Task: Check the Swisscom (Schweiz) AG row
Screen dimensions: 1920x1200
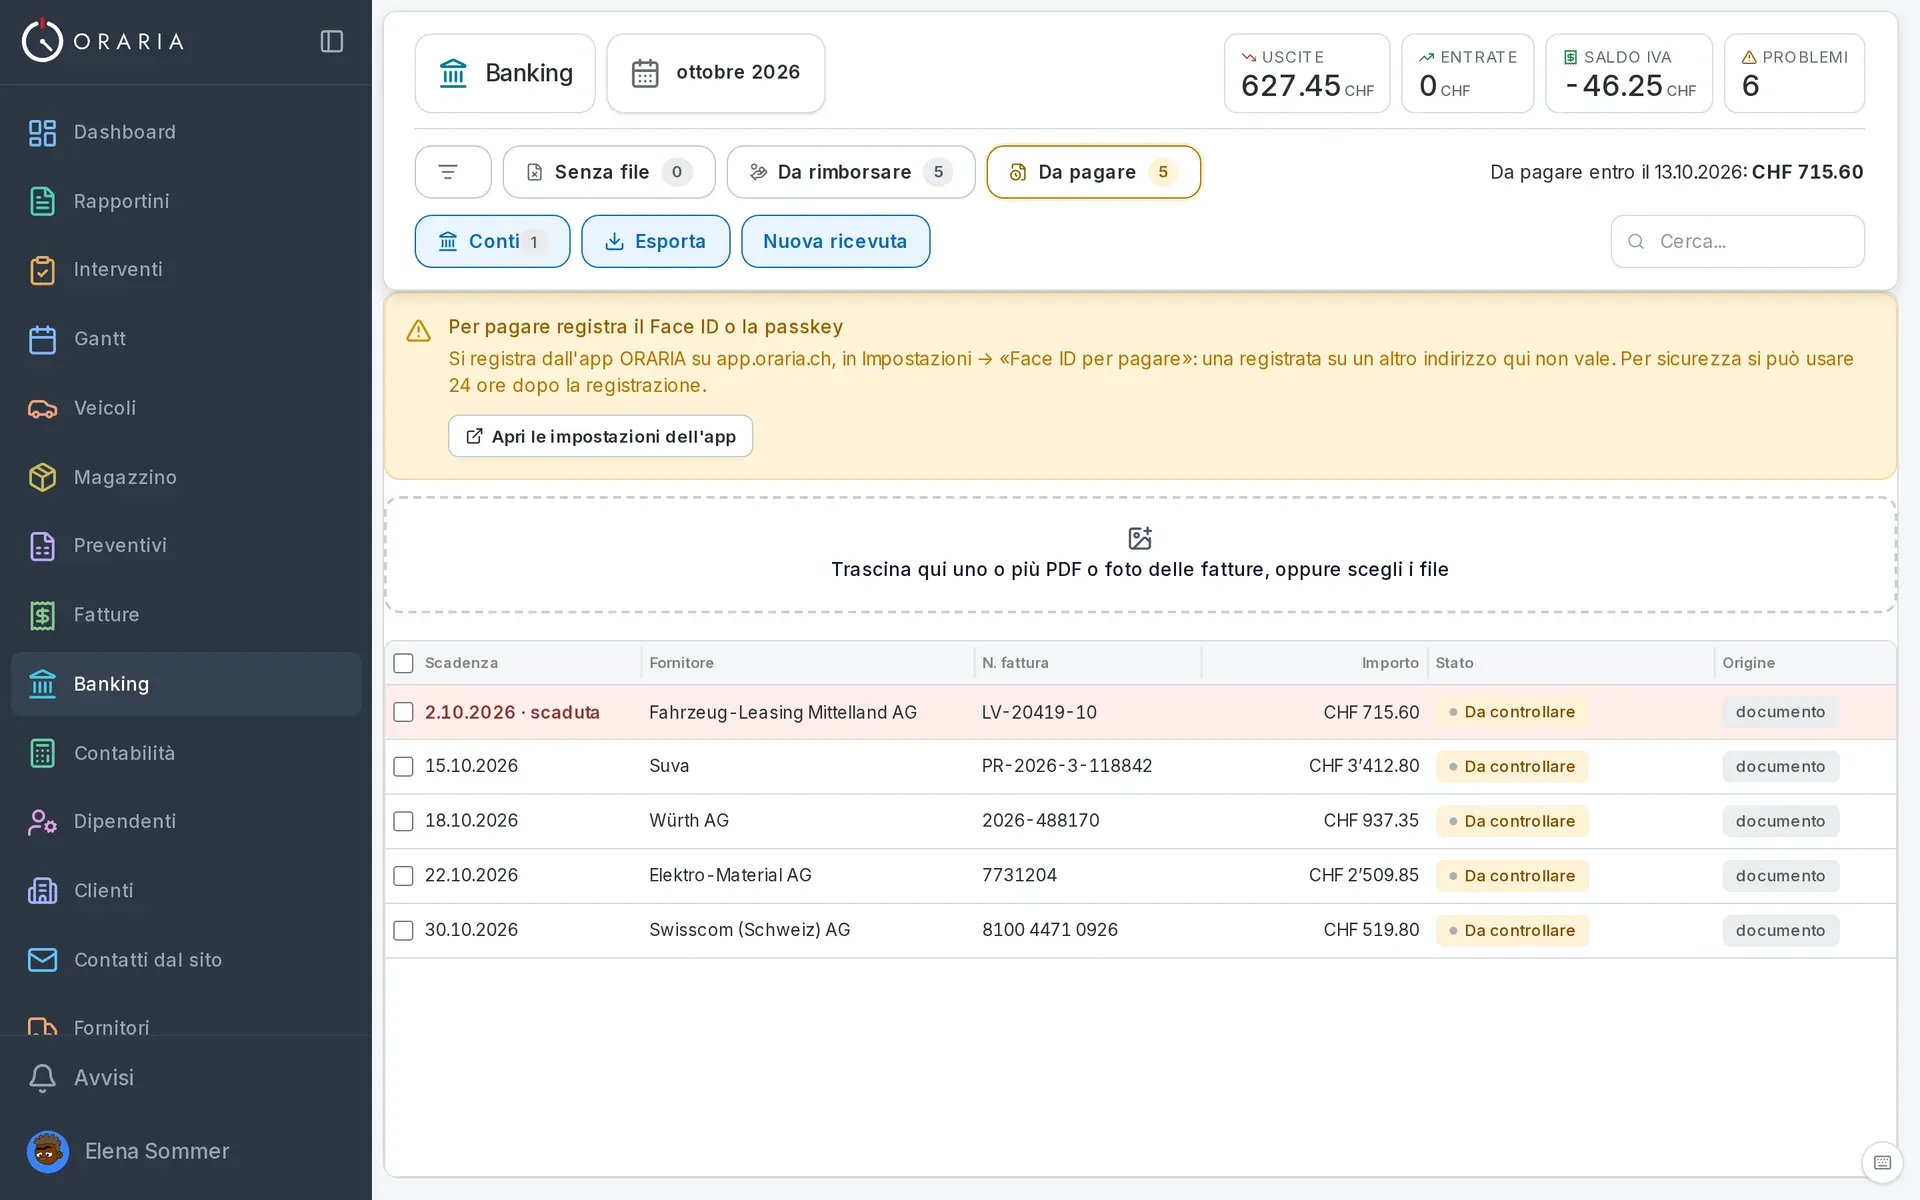Action: [403, 930]
